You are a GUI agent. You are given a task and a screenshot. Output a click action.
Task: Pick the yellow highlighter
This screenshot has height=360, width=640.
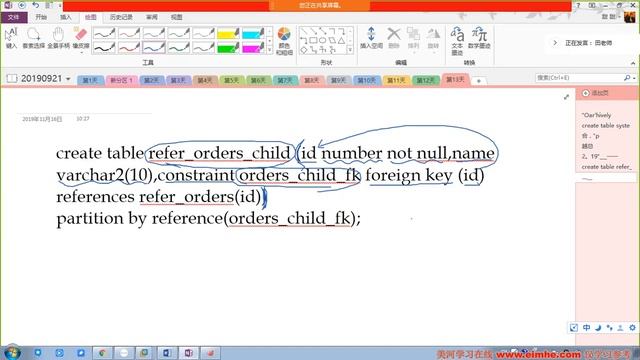tap(228, 33)
